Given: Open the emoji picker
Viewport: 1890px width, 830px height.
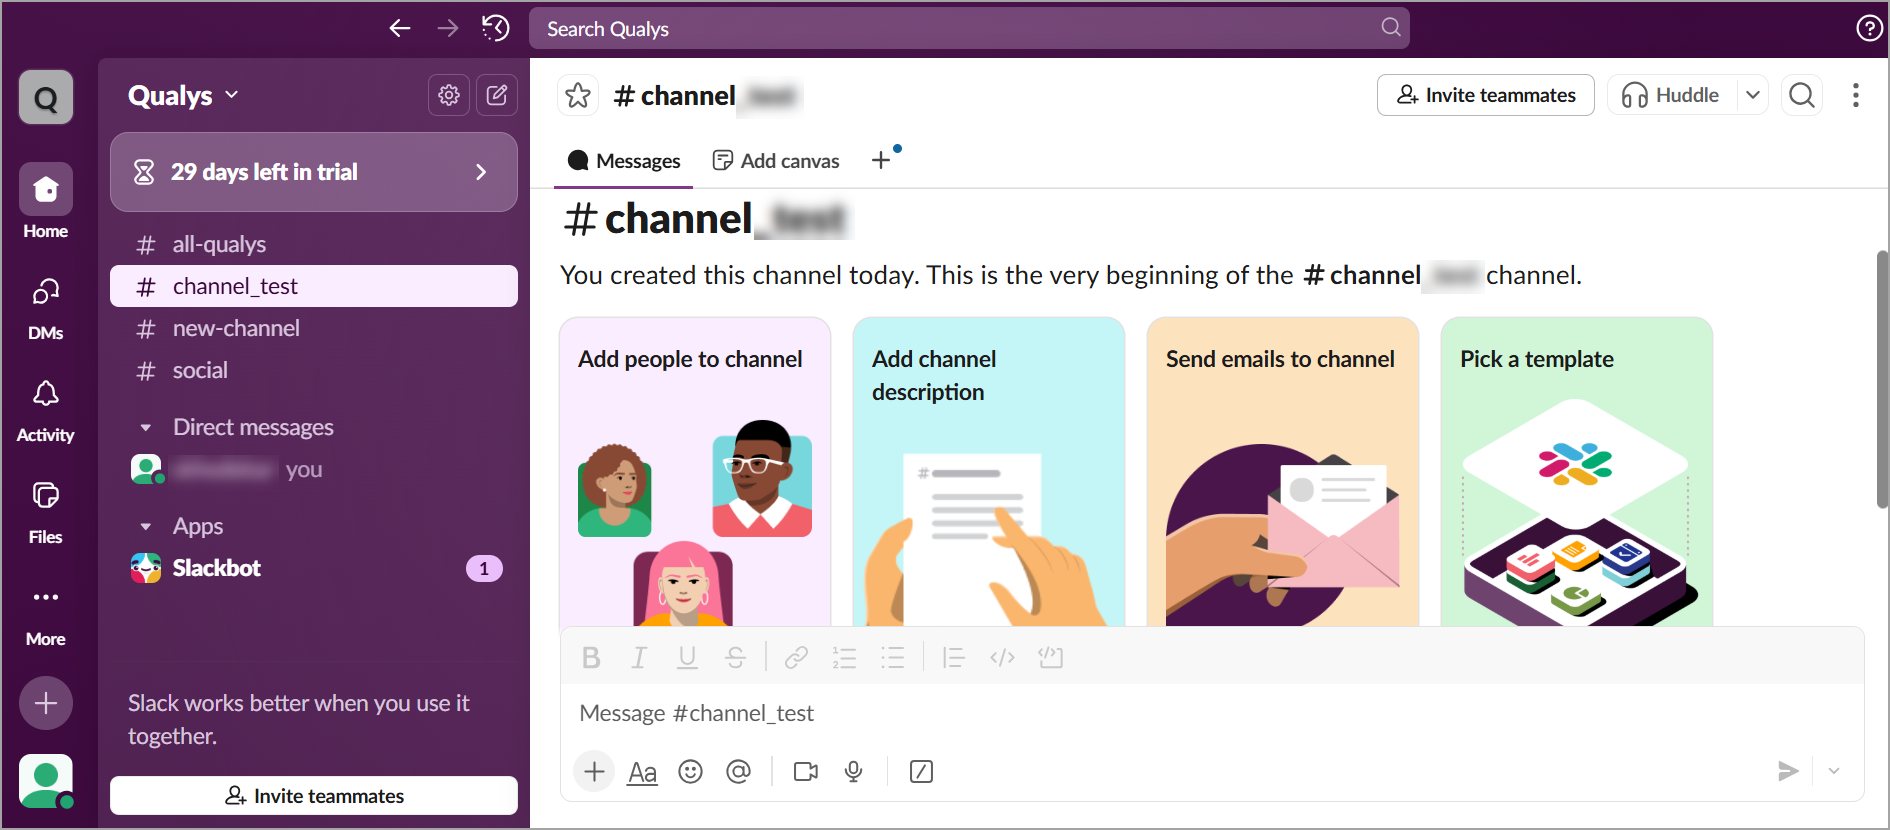Looking at the screenshot, I should pyautogui.click(x=690, y=771).
